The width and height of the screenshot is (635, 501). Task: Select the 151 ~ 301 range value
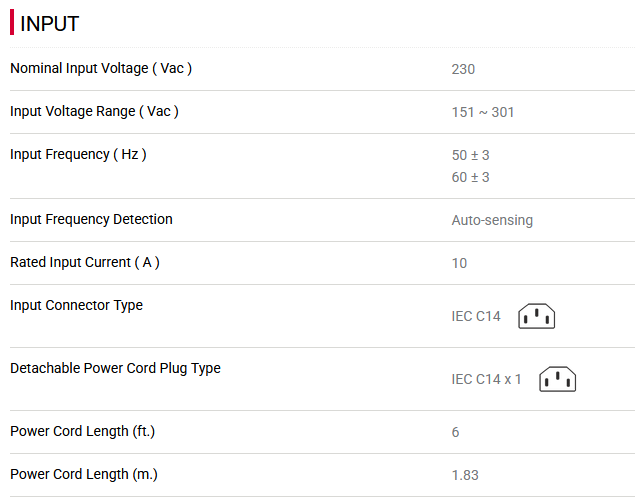tap(483, 112)
